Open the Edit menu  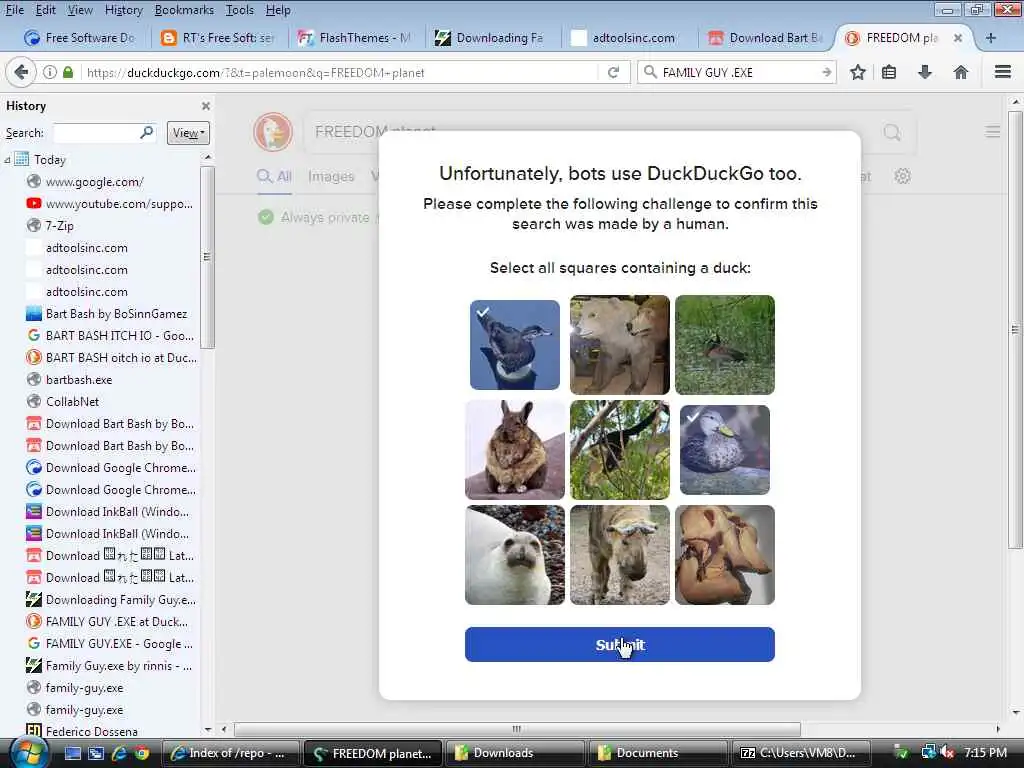point(45,10)
